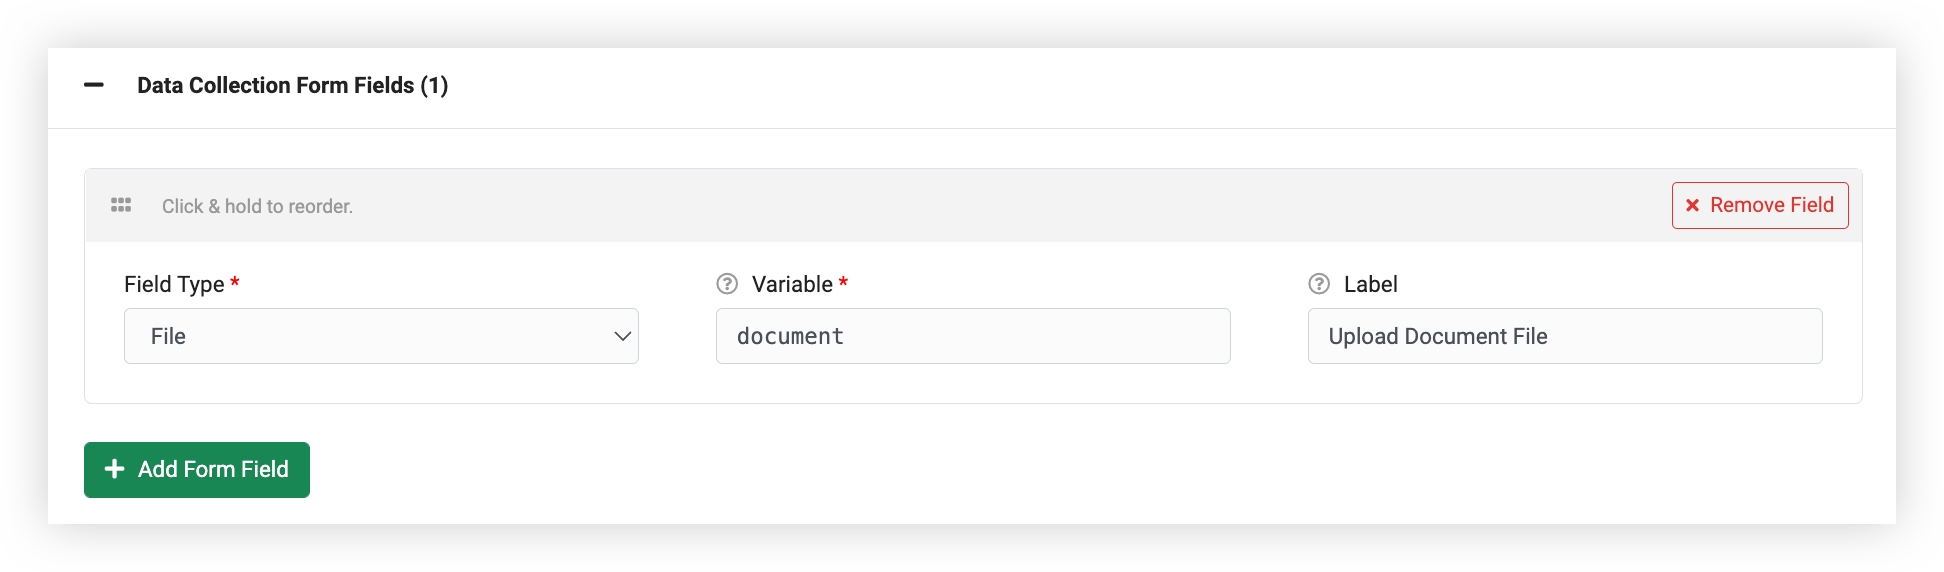
Task: Show help for the Variable field
Action: pyautogui.click(x=727, y=284)
